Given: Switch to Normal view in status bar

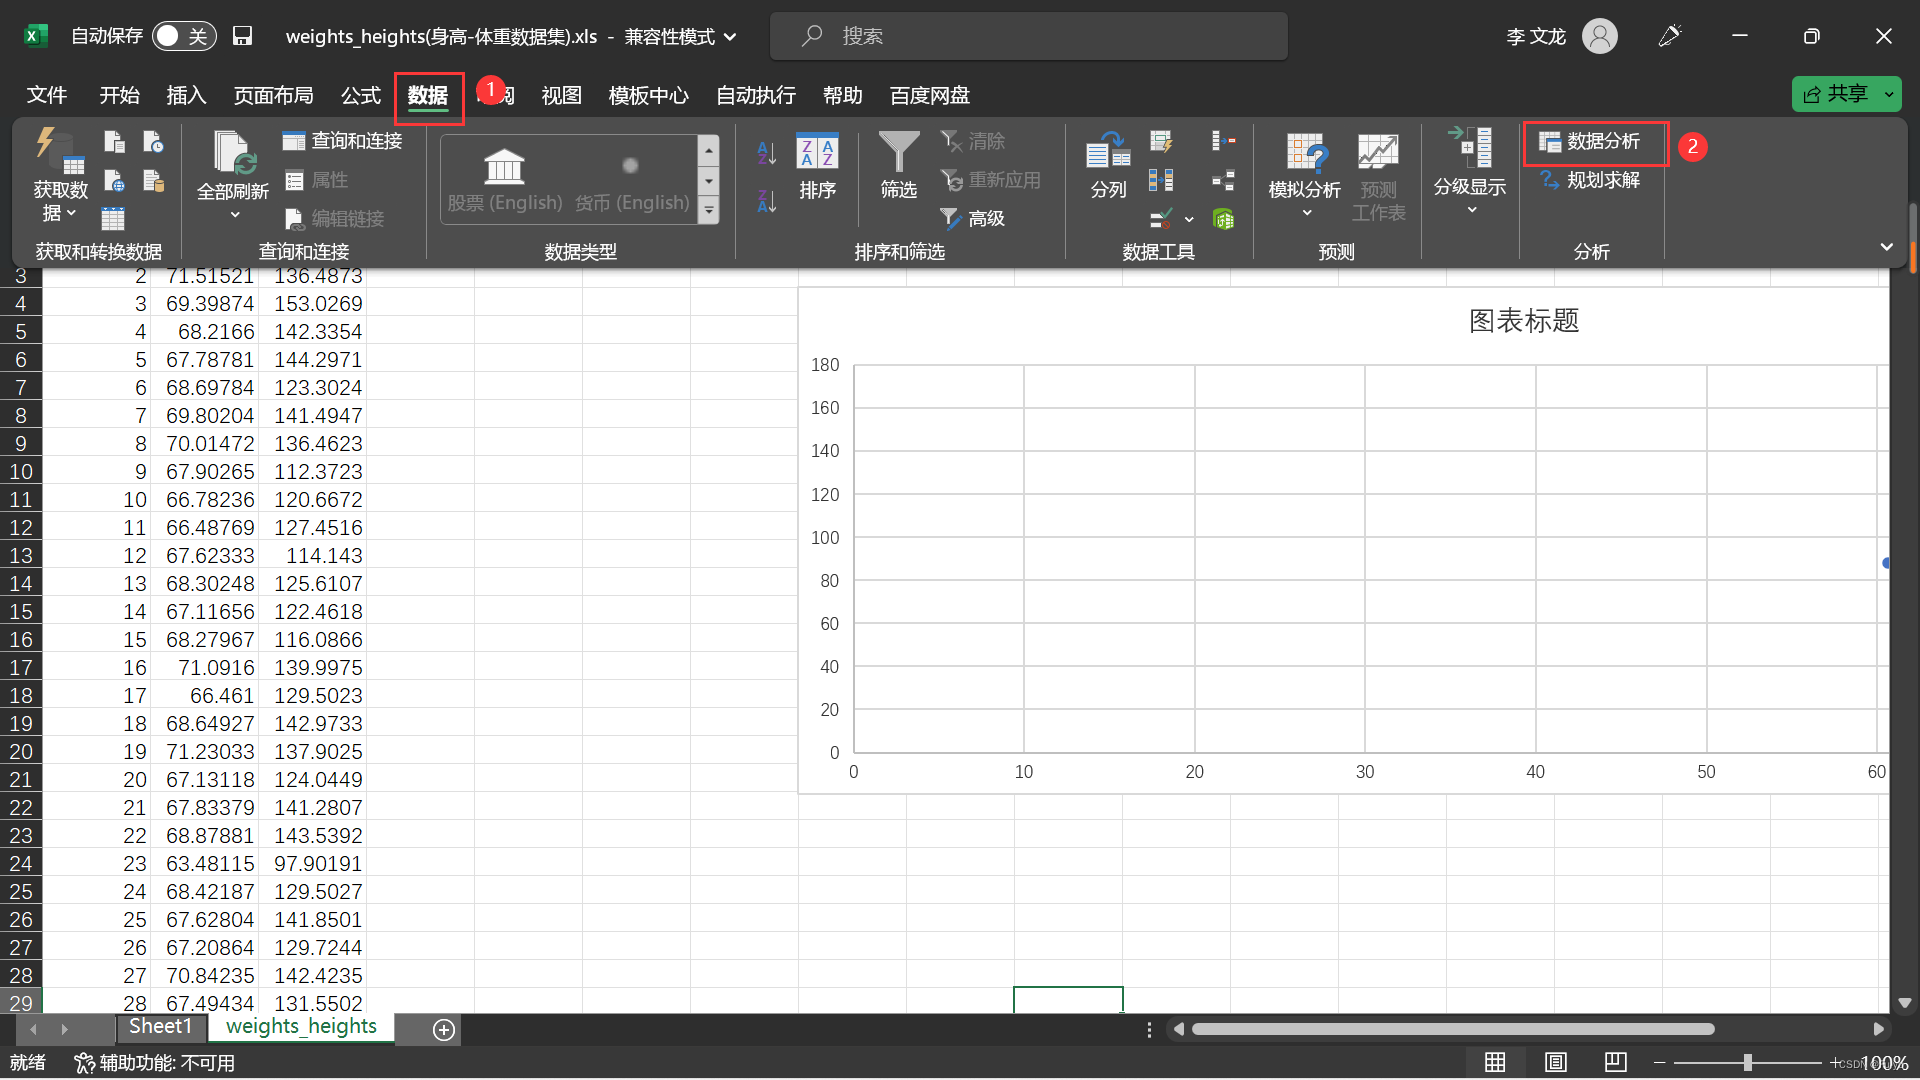Looking at the screenshot, I should click(1495, 1062).
